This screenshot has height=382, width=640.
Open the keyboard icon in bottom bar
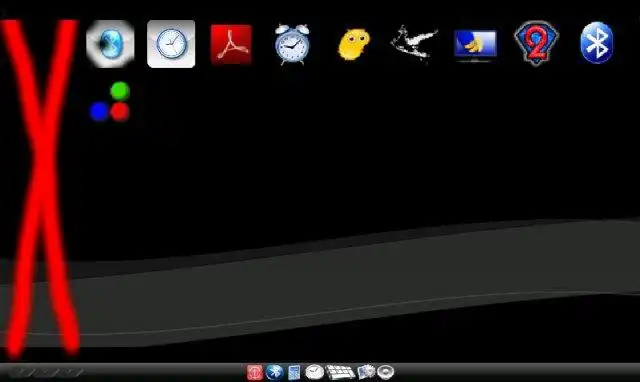point(340,372)
